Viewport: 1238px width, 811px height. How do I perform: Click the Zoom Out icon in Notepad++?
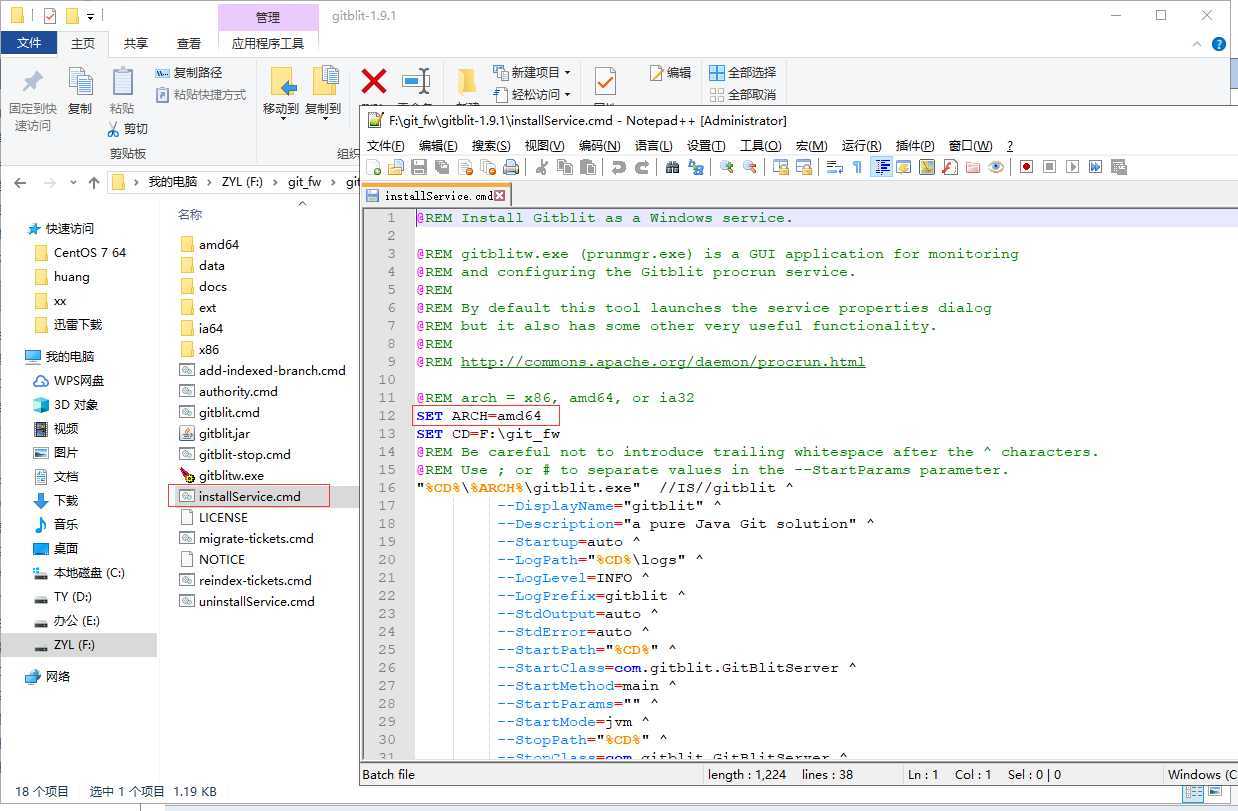(750, 167)
